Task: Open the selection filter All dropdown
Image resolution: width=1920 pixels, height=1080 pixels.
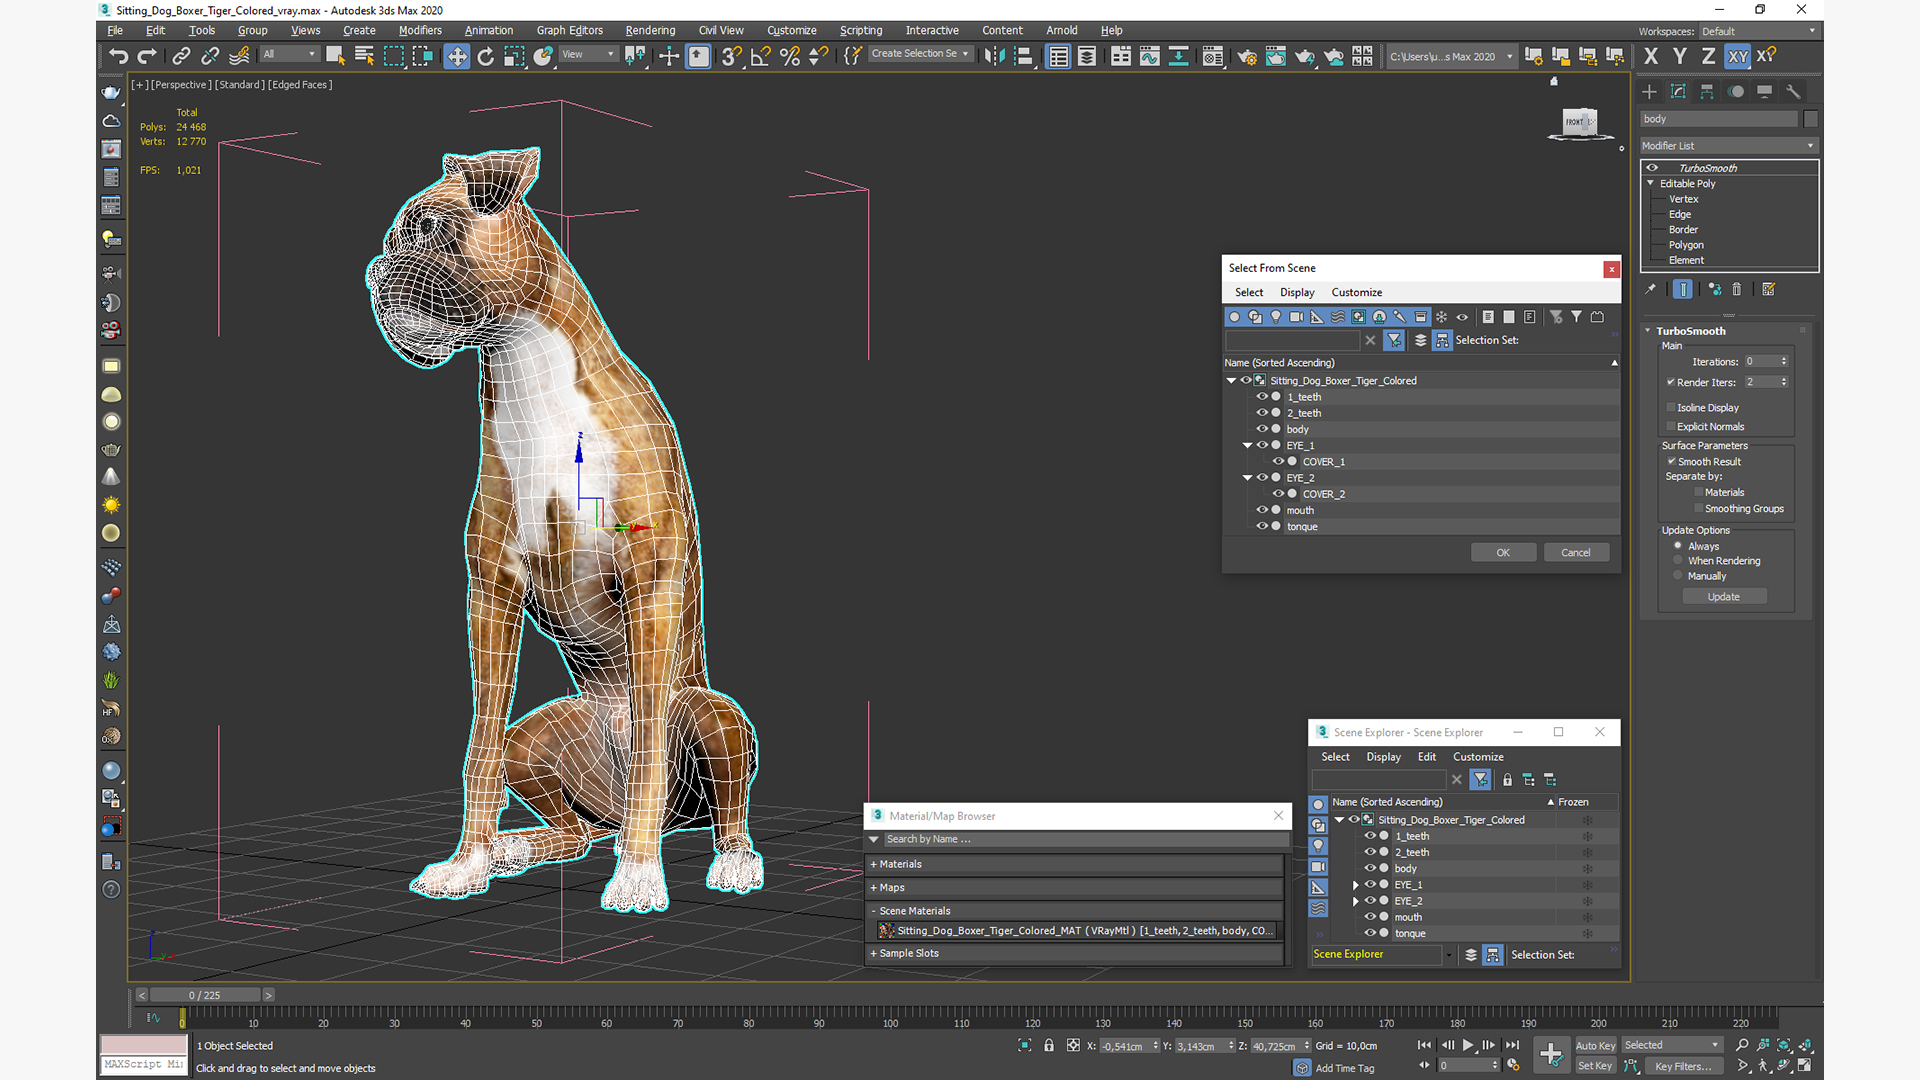Action: click(x=290, y=55)
